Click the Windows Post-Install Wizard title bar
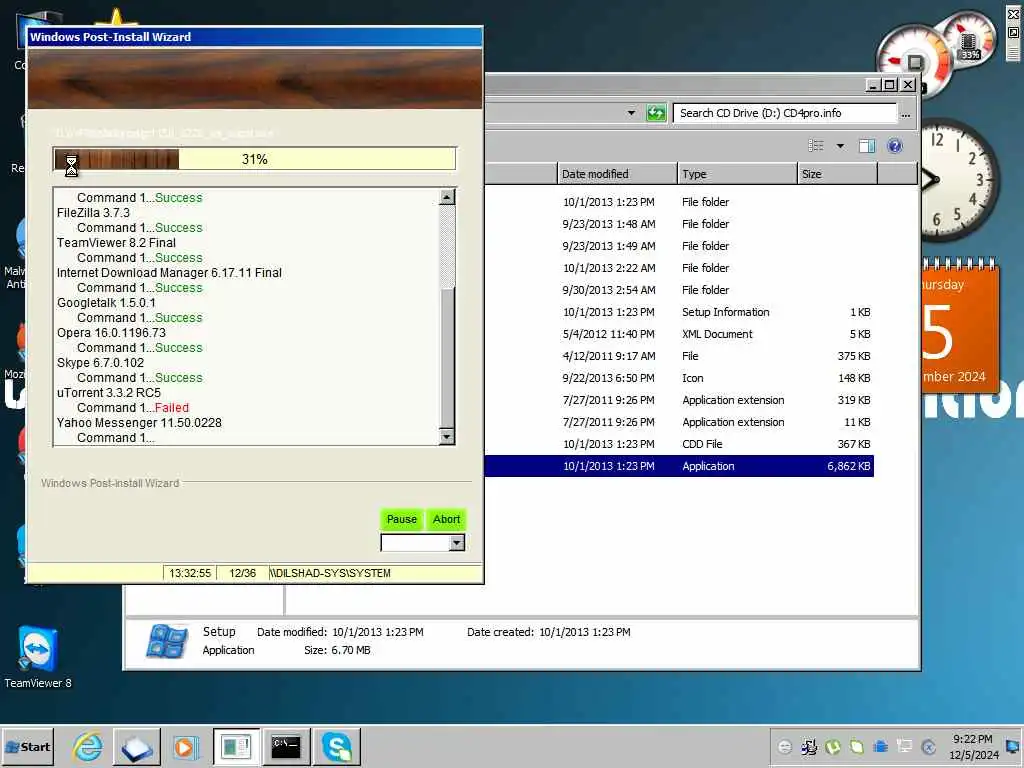This screenshot has height=768, width=1024. coord(255,37)
